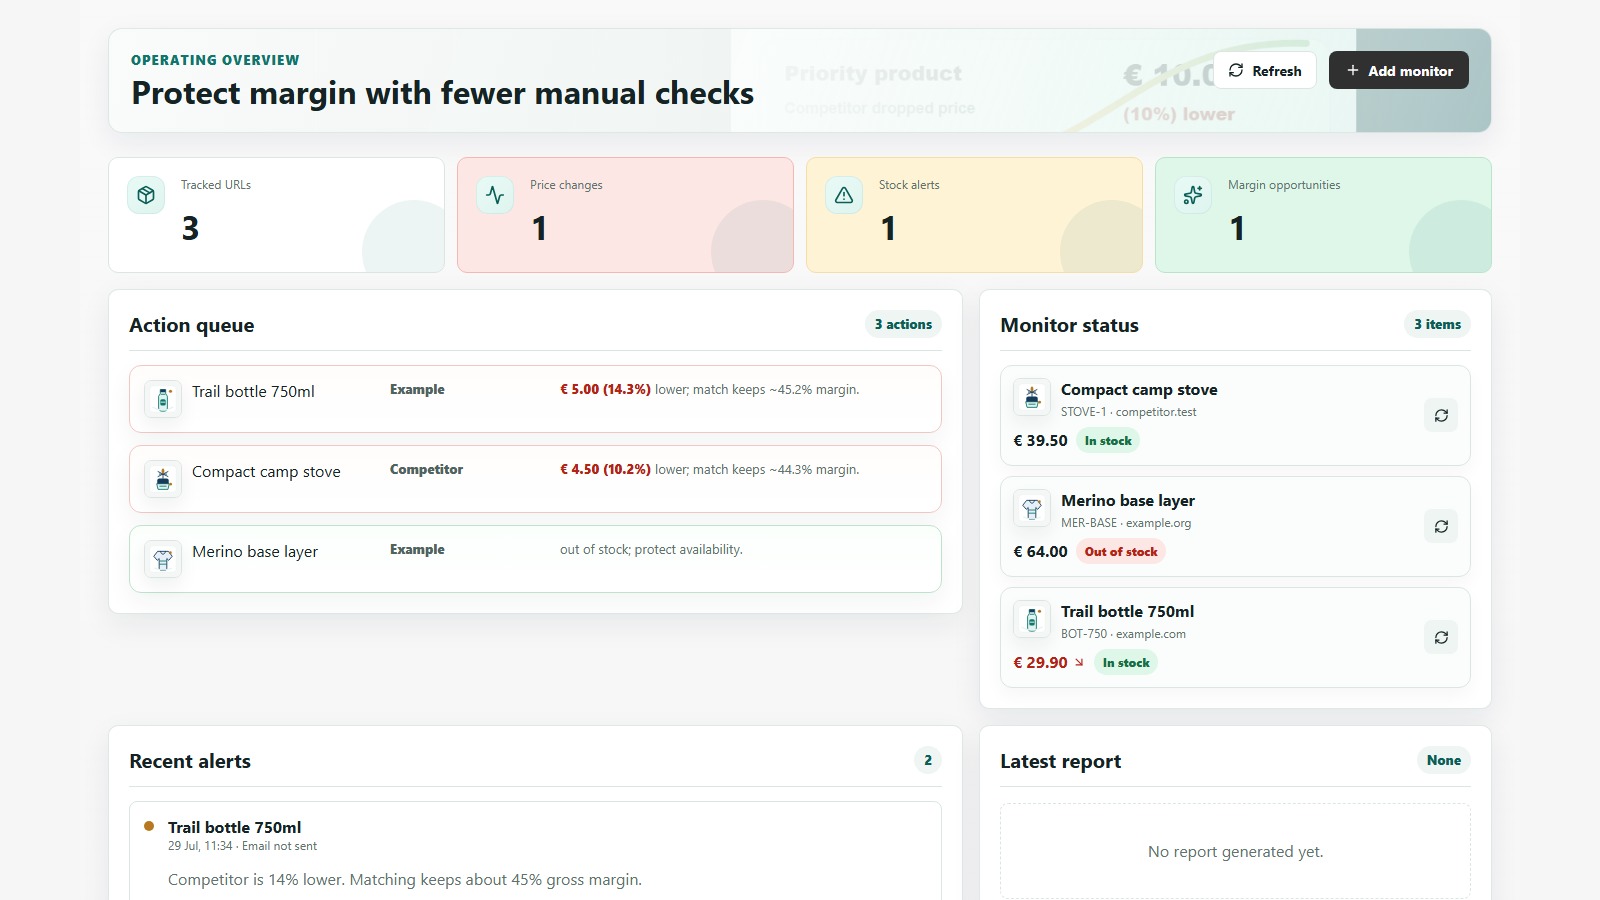Click 'BOT-750 · example.com' text
Screen dimensions: 1600x900
click(1123, 634)
